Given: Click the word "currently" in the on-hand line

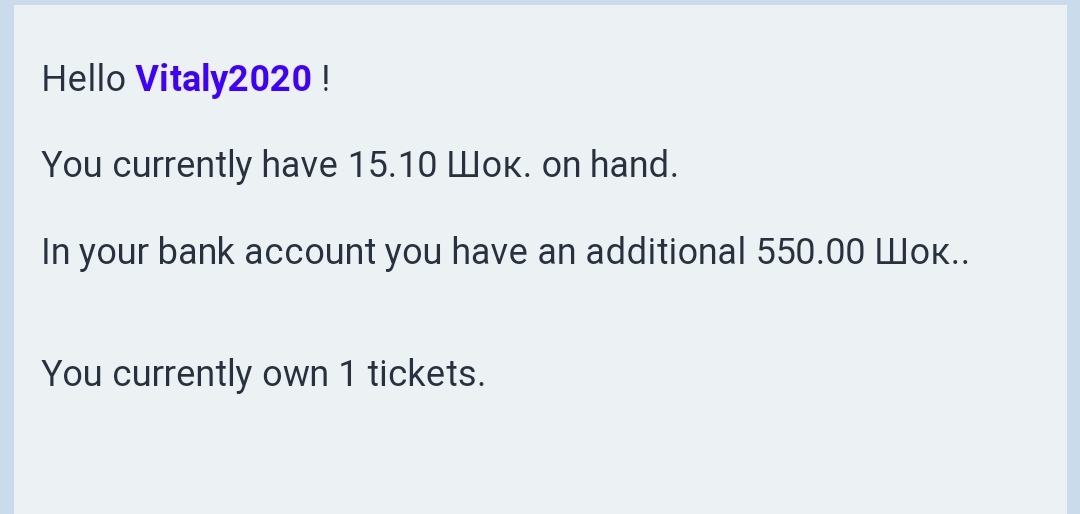Looking at the screenshot, I should pos(182,165).
